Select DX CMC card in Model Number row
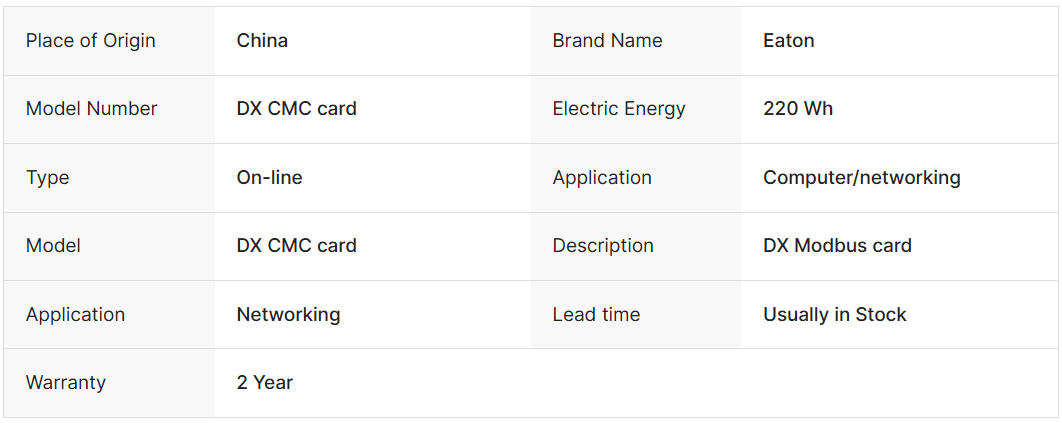 [x=296, y=109]
